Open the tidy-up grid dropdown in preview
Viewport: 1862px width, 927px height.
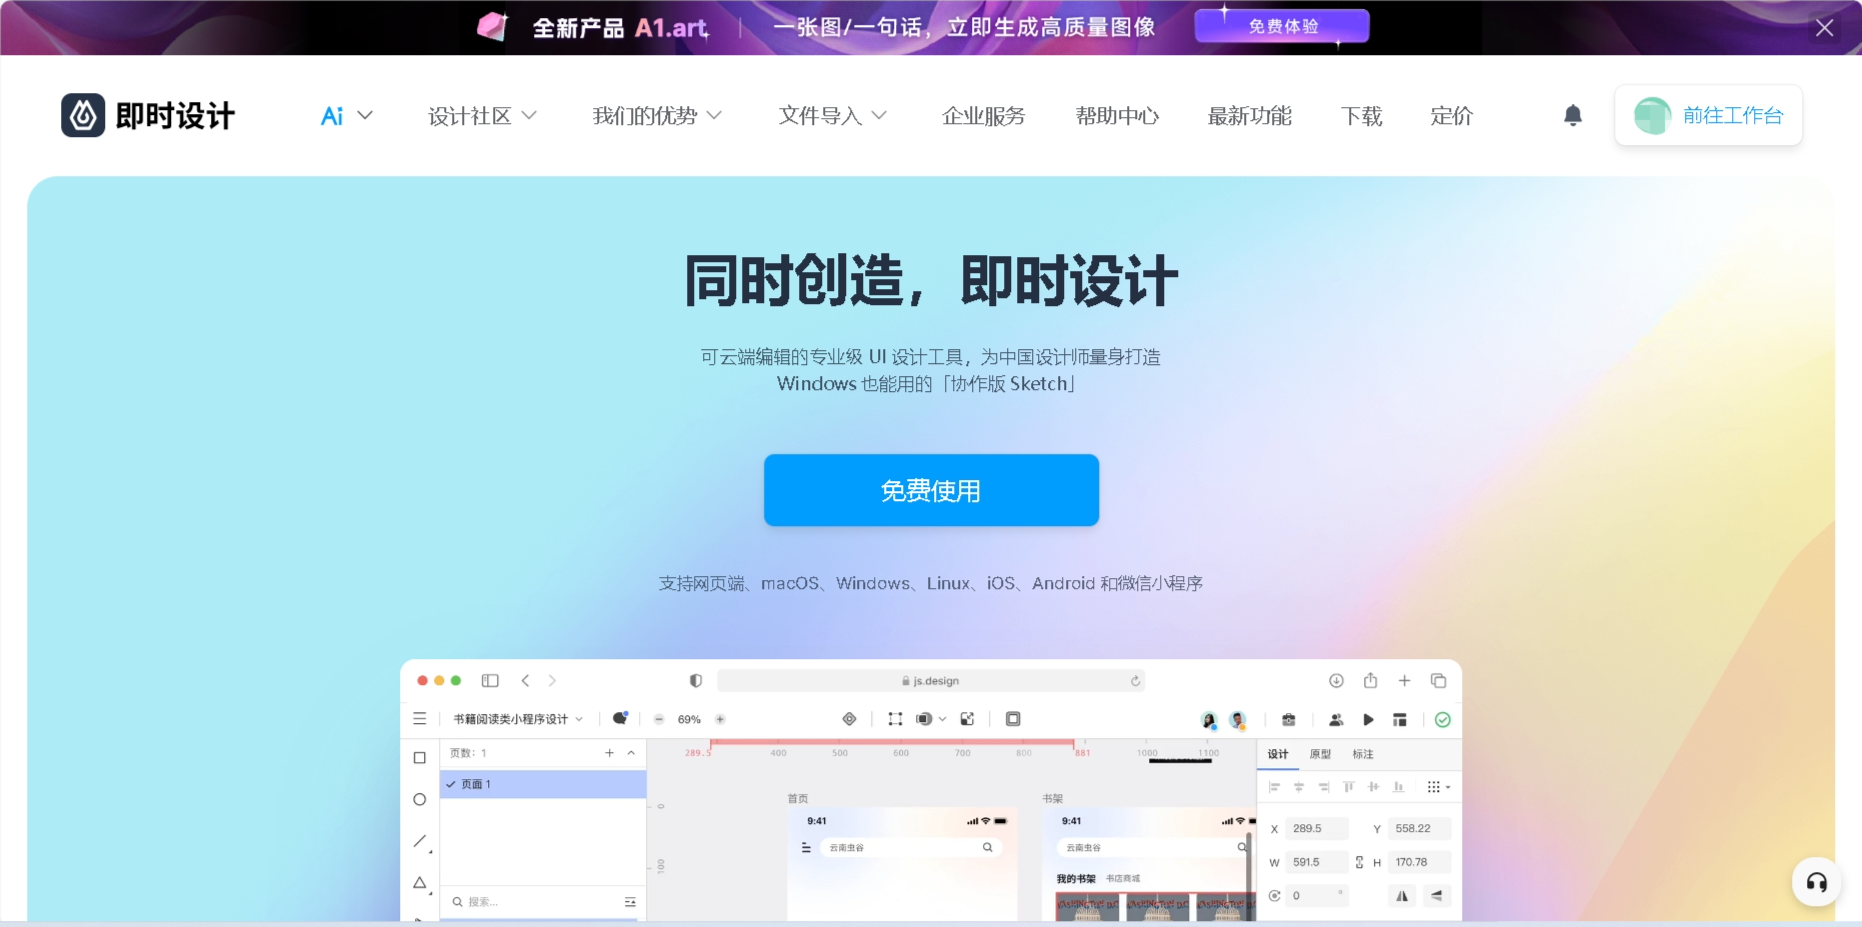point(1438,787)
